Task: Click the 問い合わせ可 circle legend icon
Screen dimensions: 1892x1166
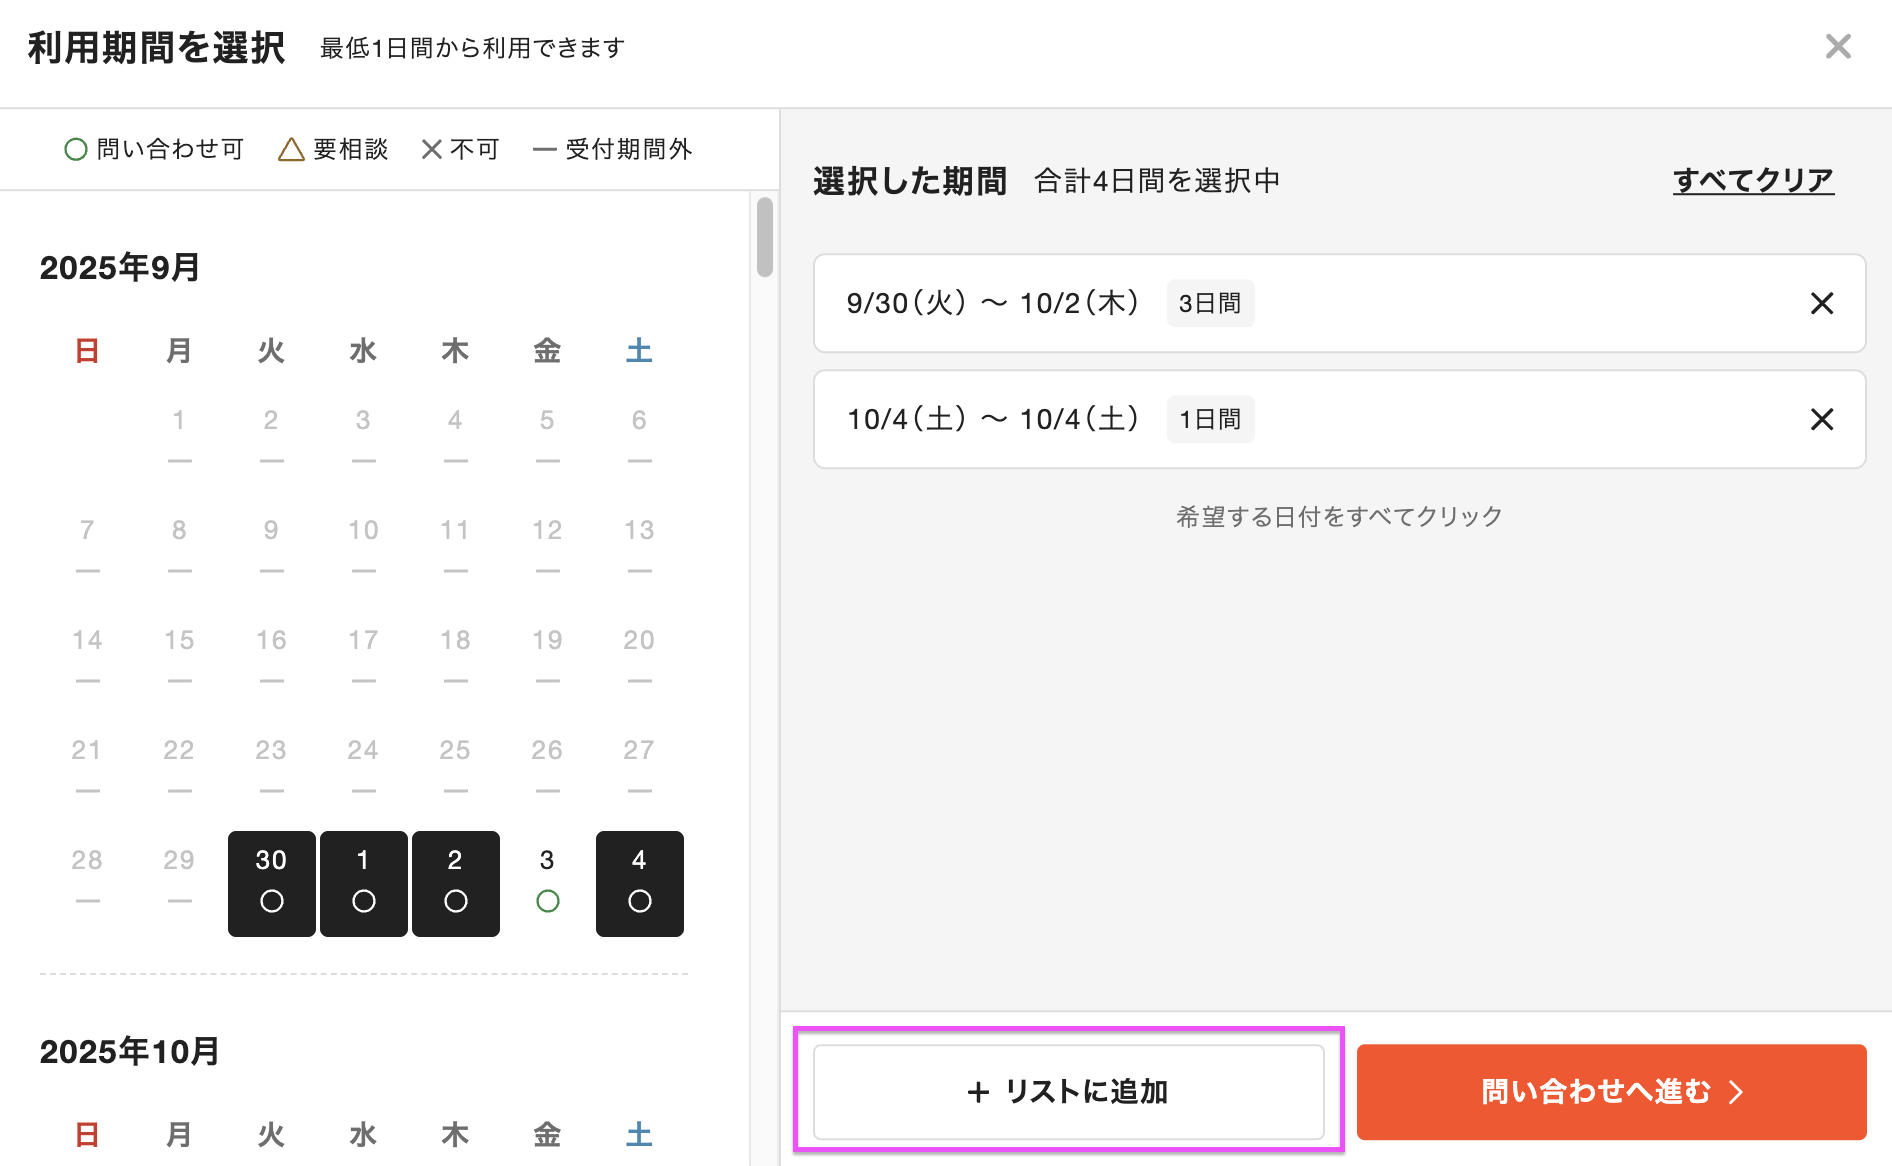Action: [76, 148]
